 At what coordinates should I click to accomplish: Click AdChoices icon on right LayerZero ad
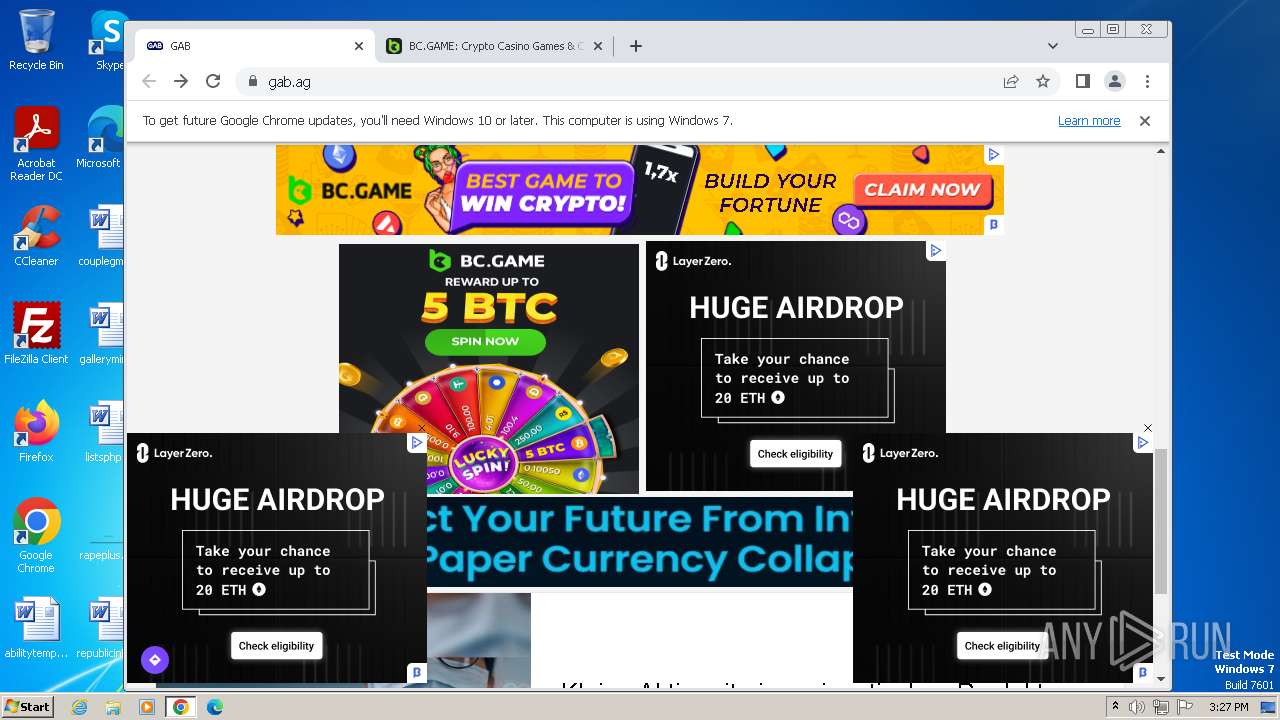click(1143, 443)
